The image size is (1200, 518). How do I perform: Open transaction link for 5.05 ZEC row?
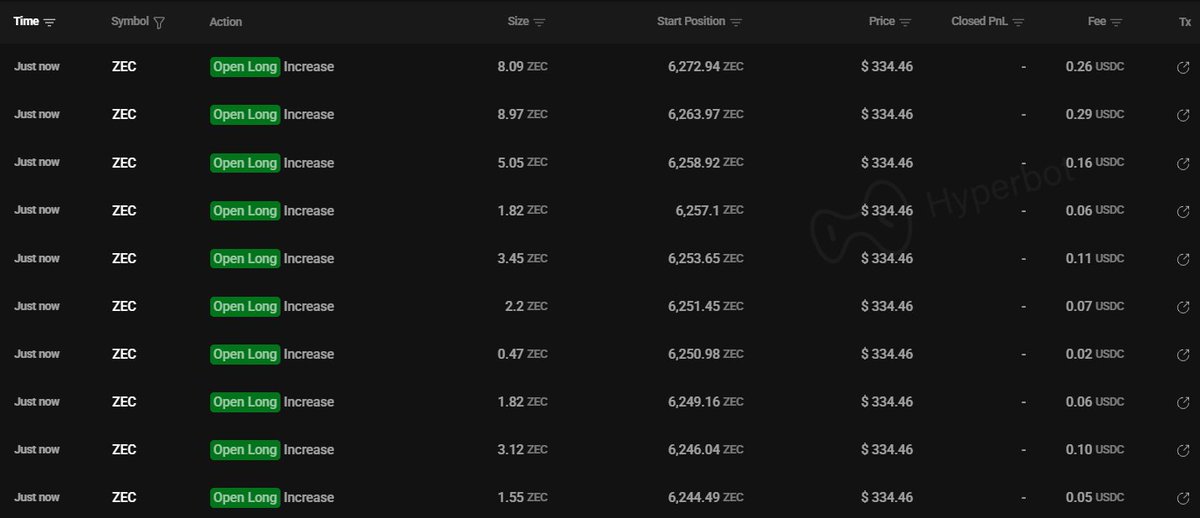tap(1184, 163)
